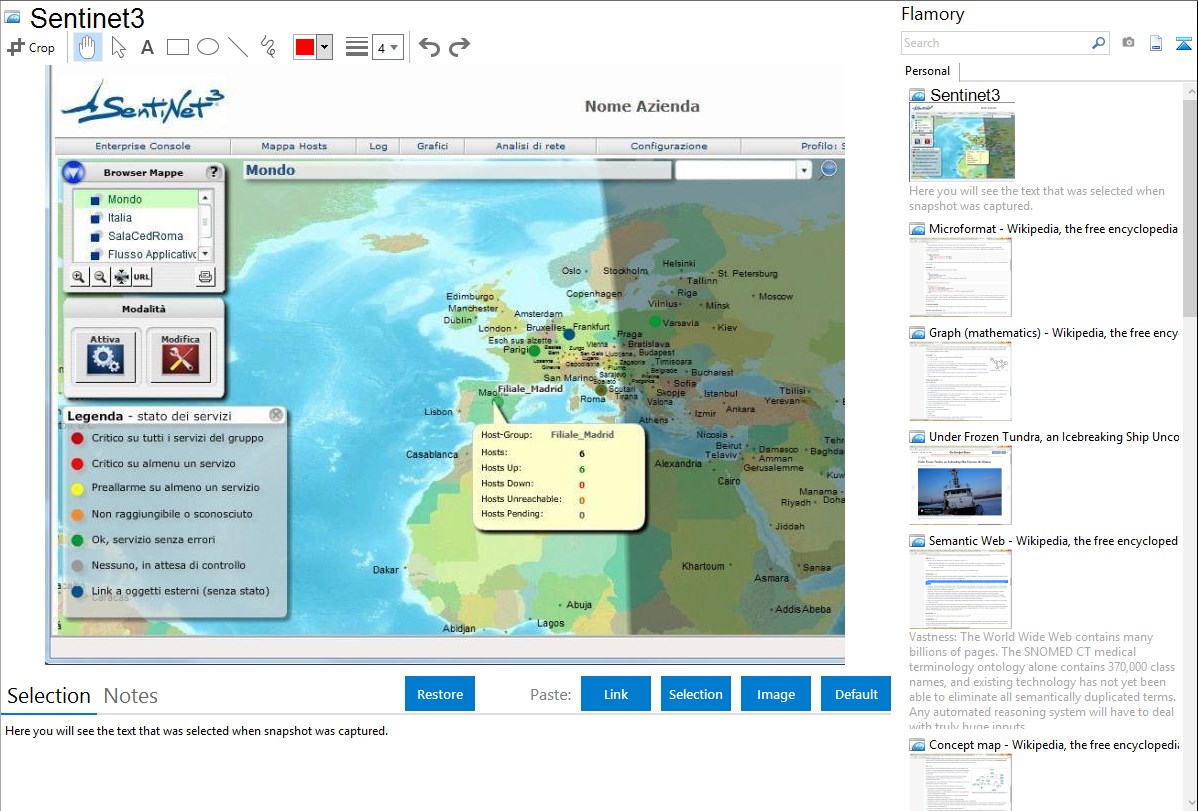Activate the hand pan tool
1198x811 pixels.
88,47
